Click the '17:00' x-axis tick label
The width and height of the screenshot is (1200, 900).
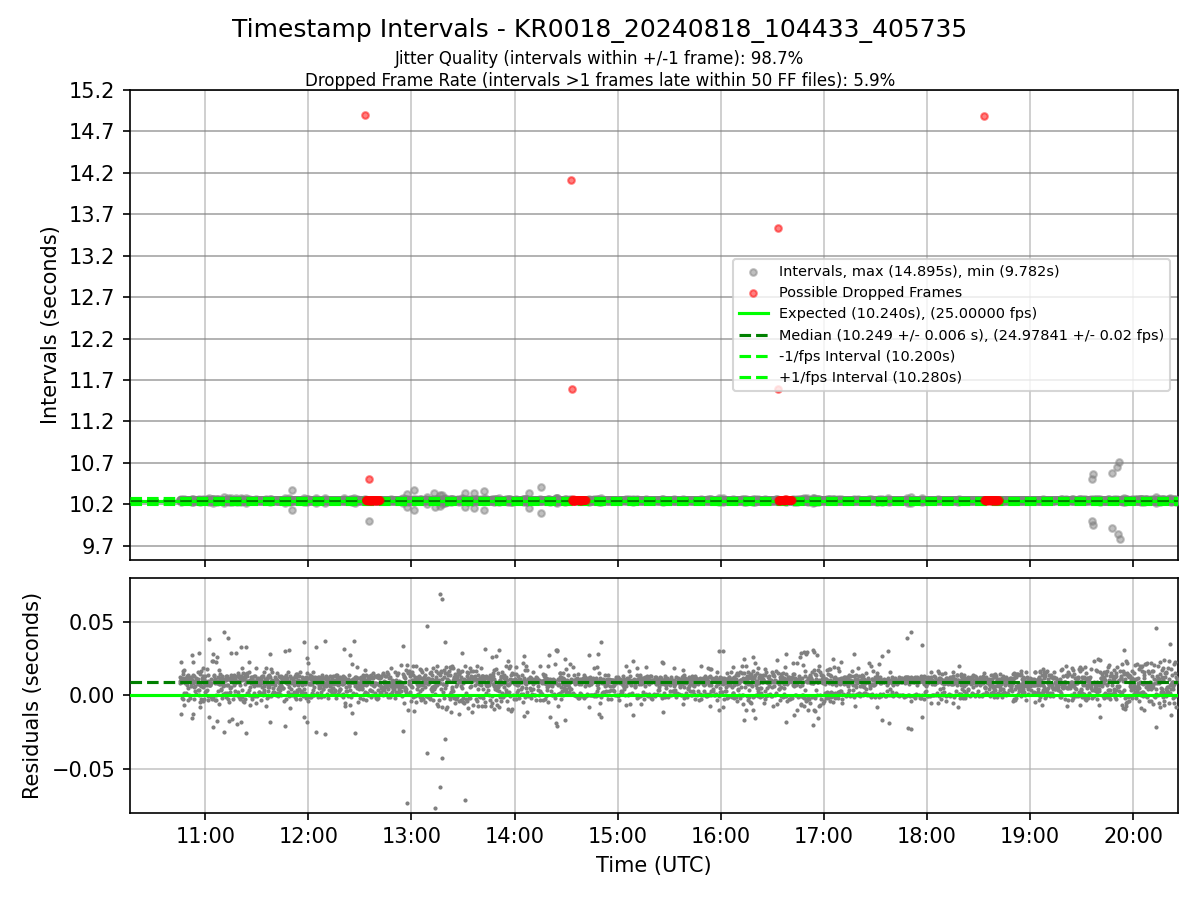pos(823,837)
